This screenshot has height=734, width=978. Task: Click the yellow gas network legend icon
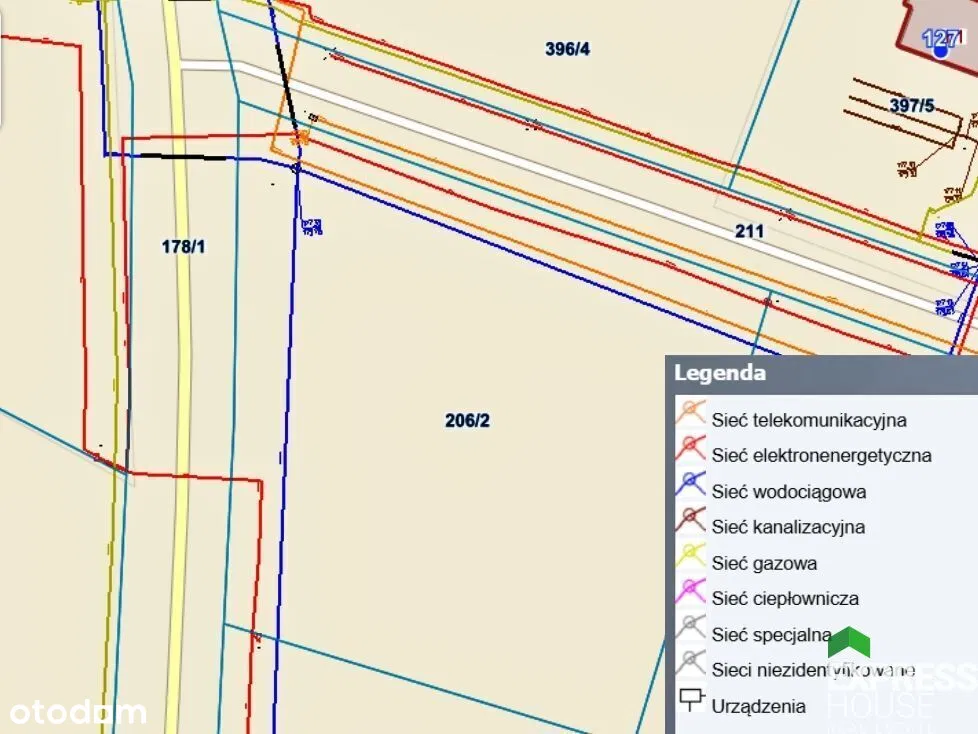coord(691,557)
